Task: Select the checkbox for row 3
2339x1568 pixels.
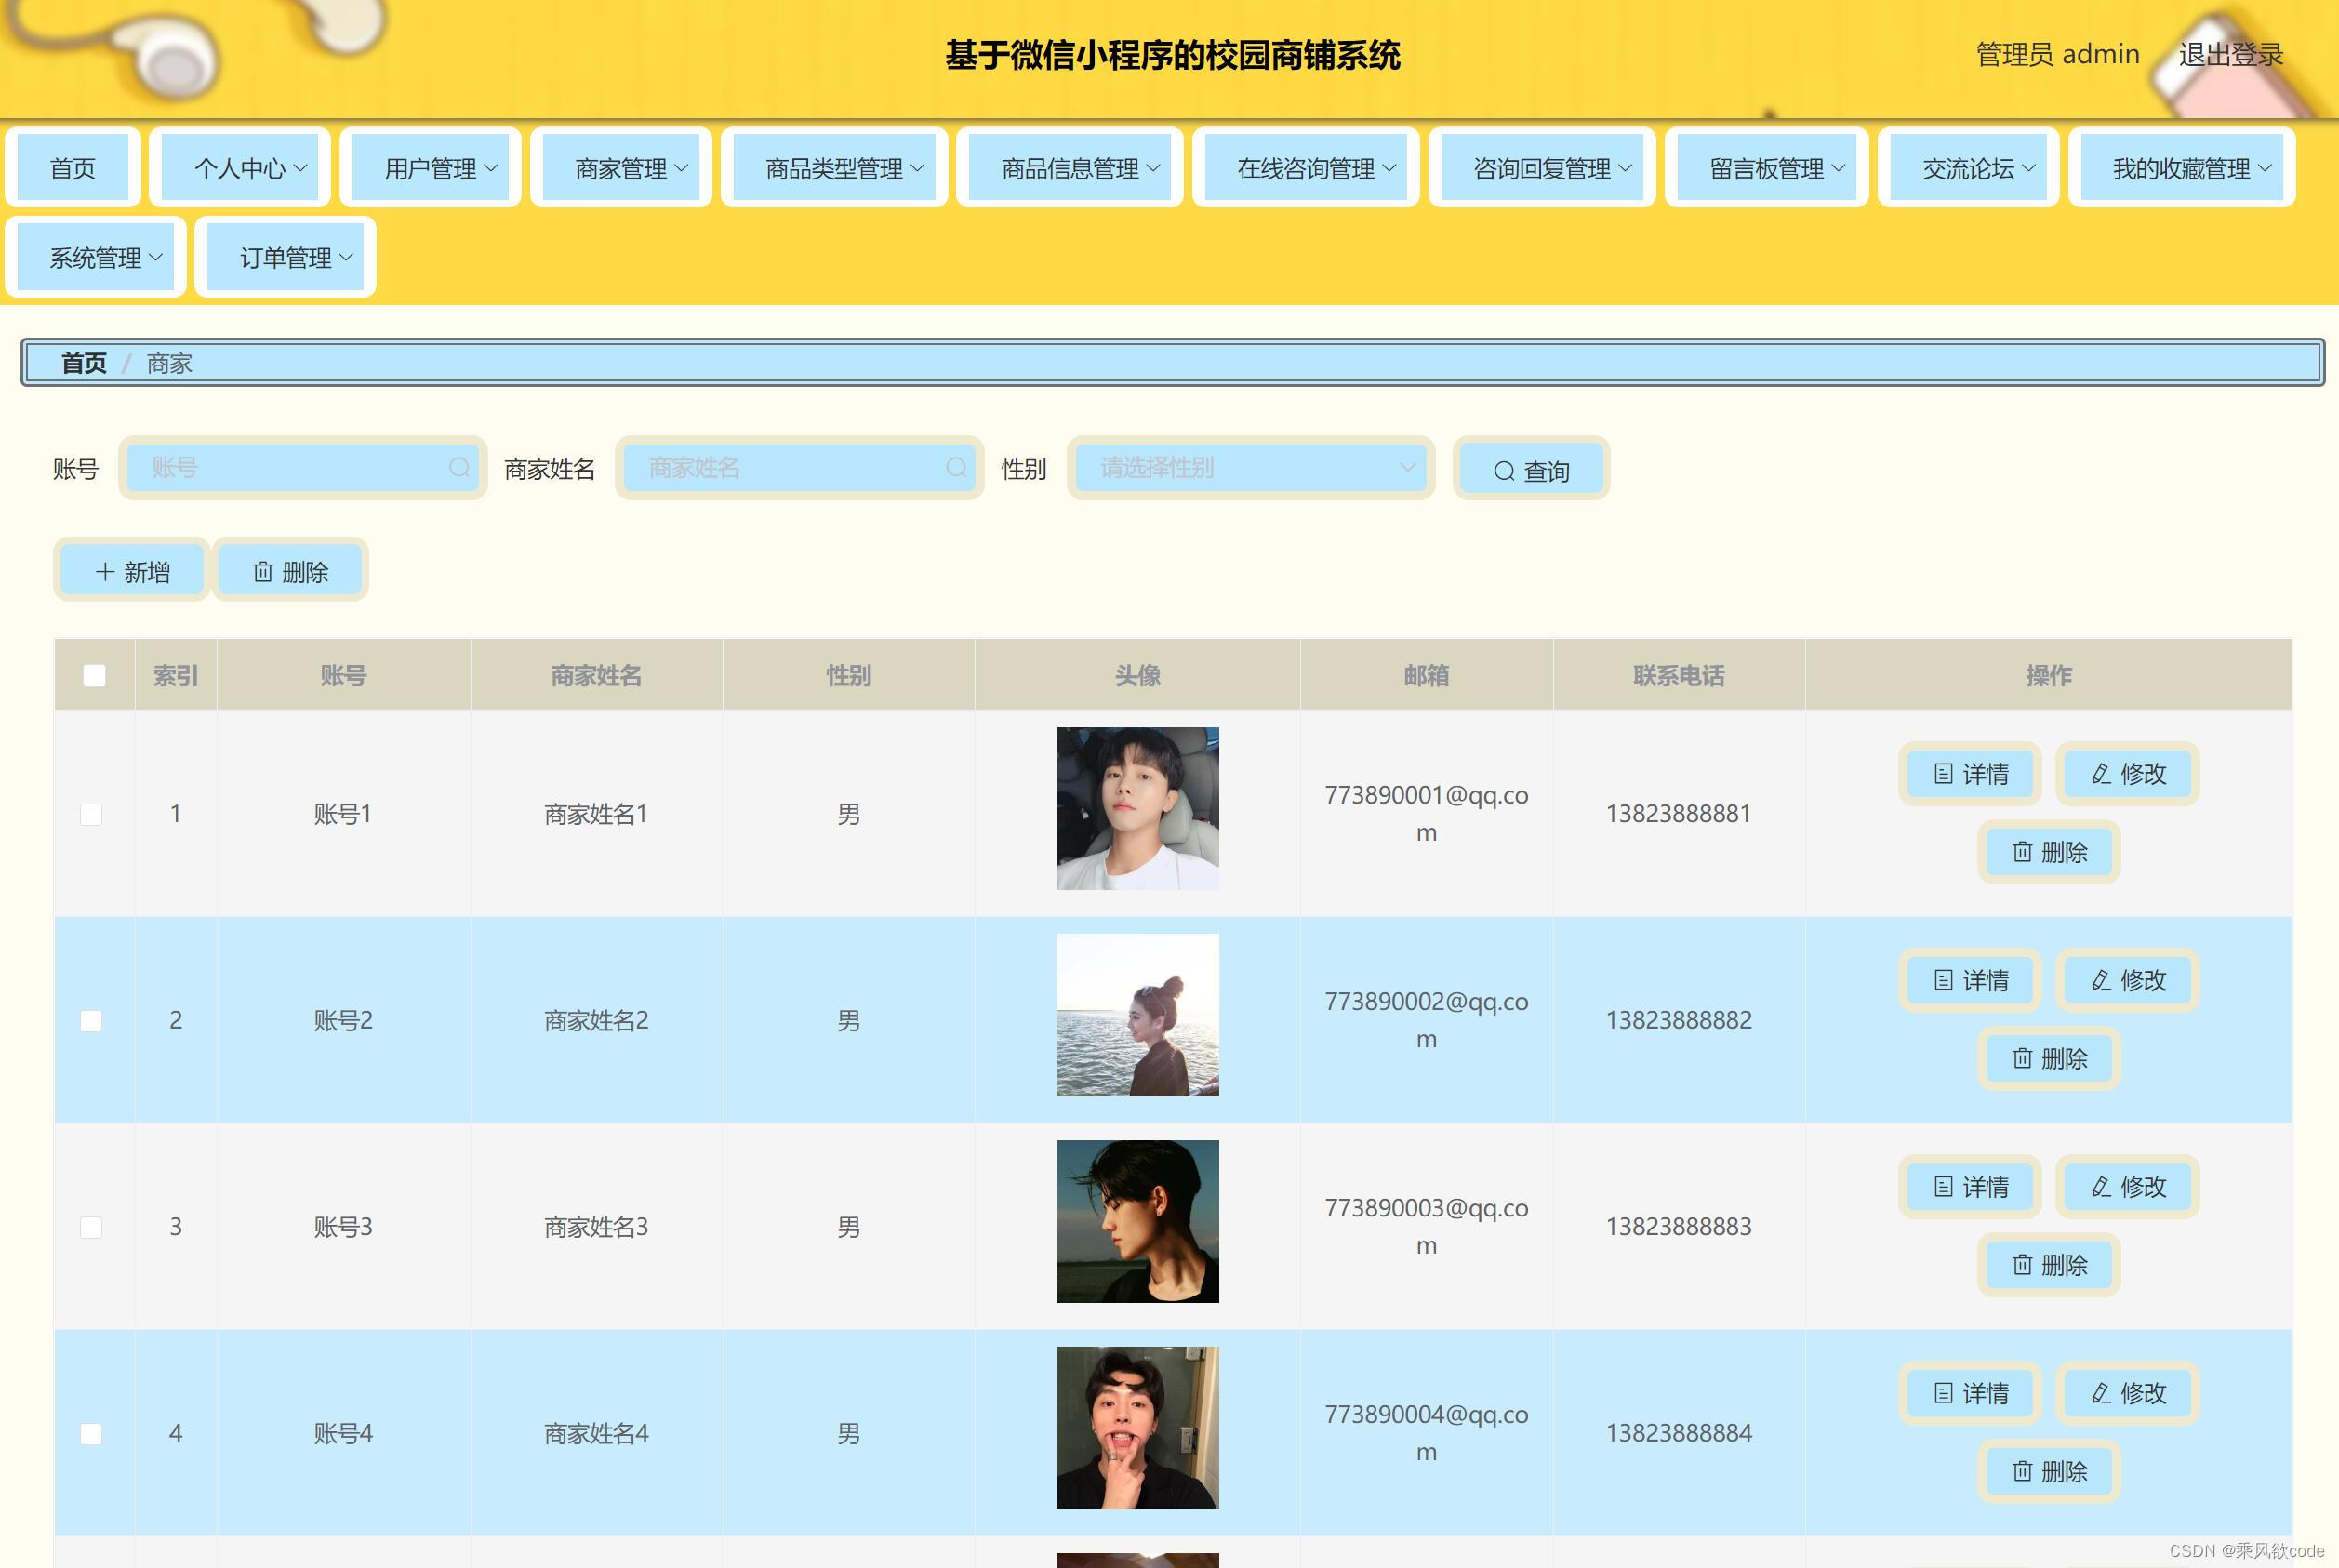Action: click(x=91, y=1227)
